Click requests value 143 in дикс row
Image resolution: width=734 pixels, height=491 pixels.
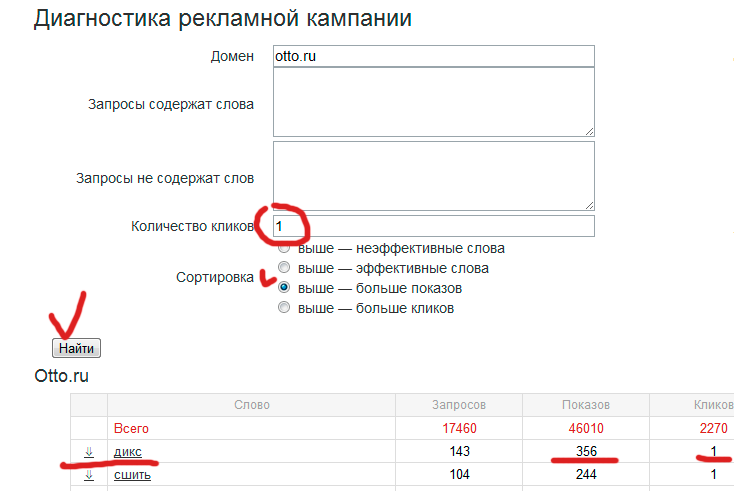point(459,451)
